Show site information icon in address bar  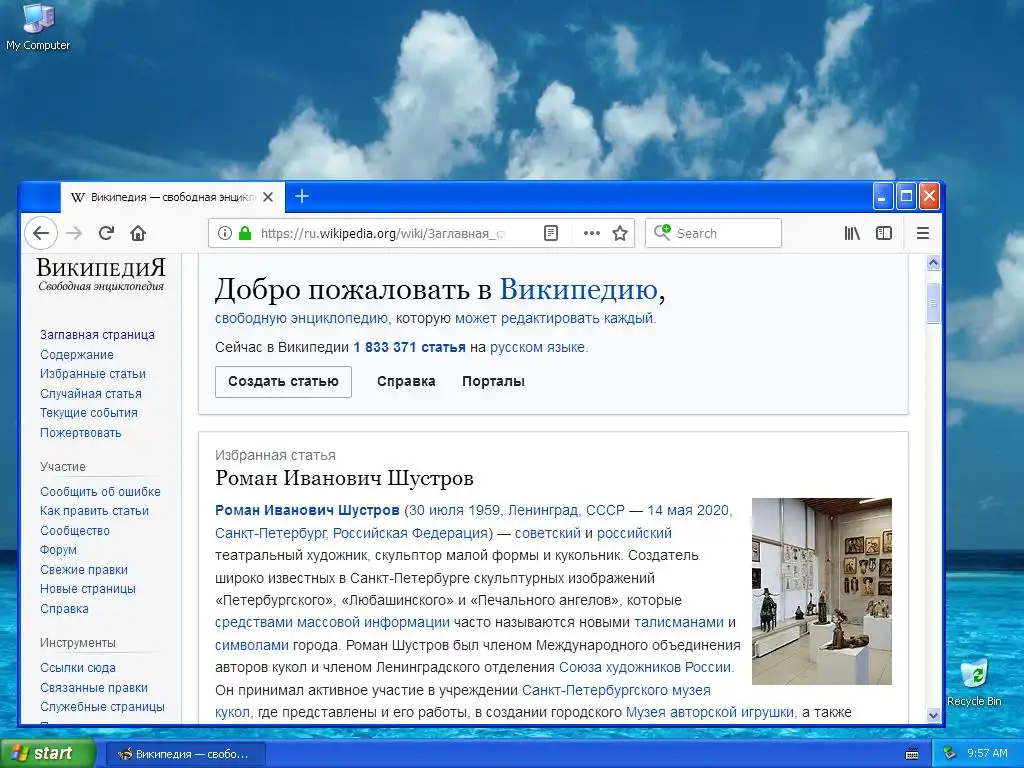click(225, 233)
